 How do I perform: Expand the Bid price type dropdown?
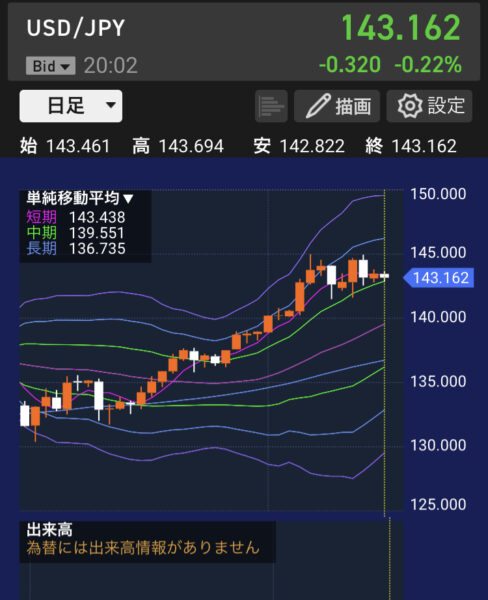[51, 66]
